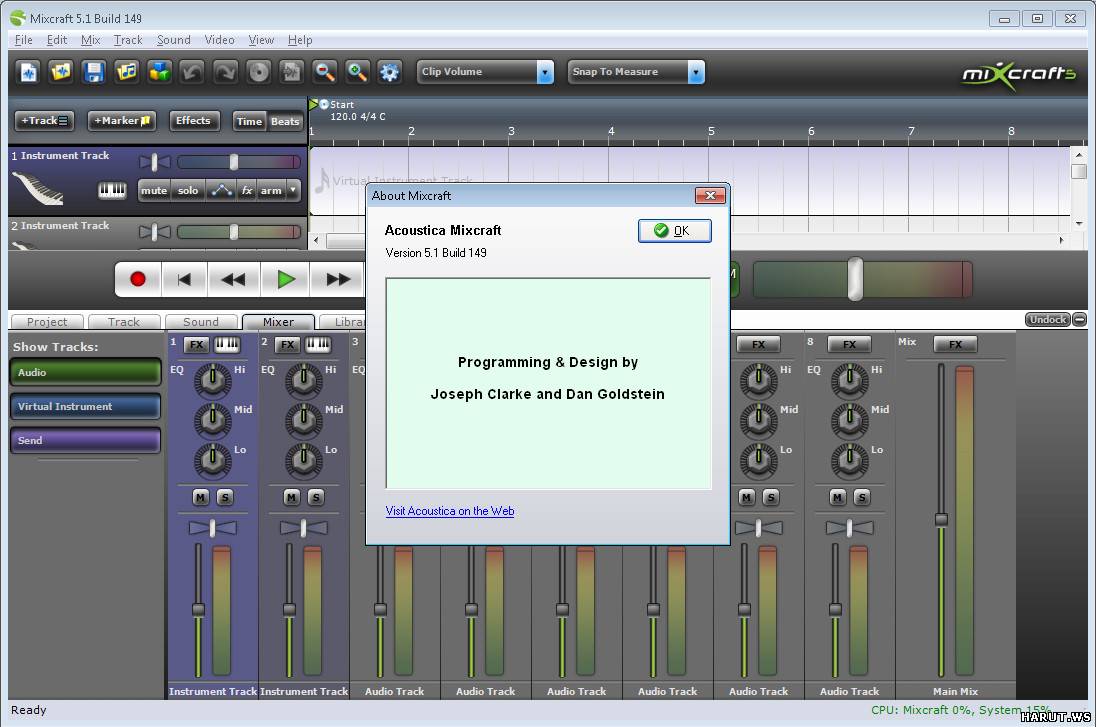Open fx for Instrument Track 1

point(247,190)
